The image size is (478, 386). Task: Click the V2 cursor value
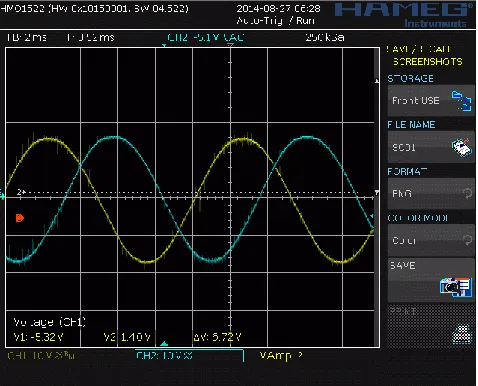tap(127, 337)
